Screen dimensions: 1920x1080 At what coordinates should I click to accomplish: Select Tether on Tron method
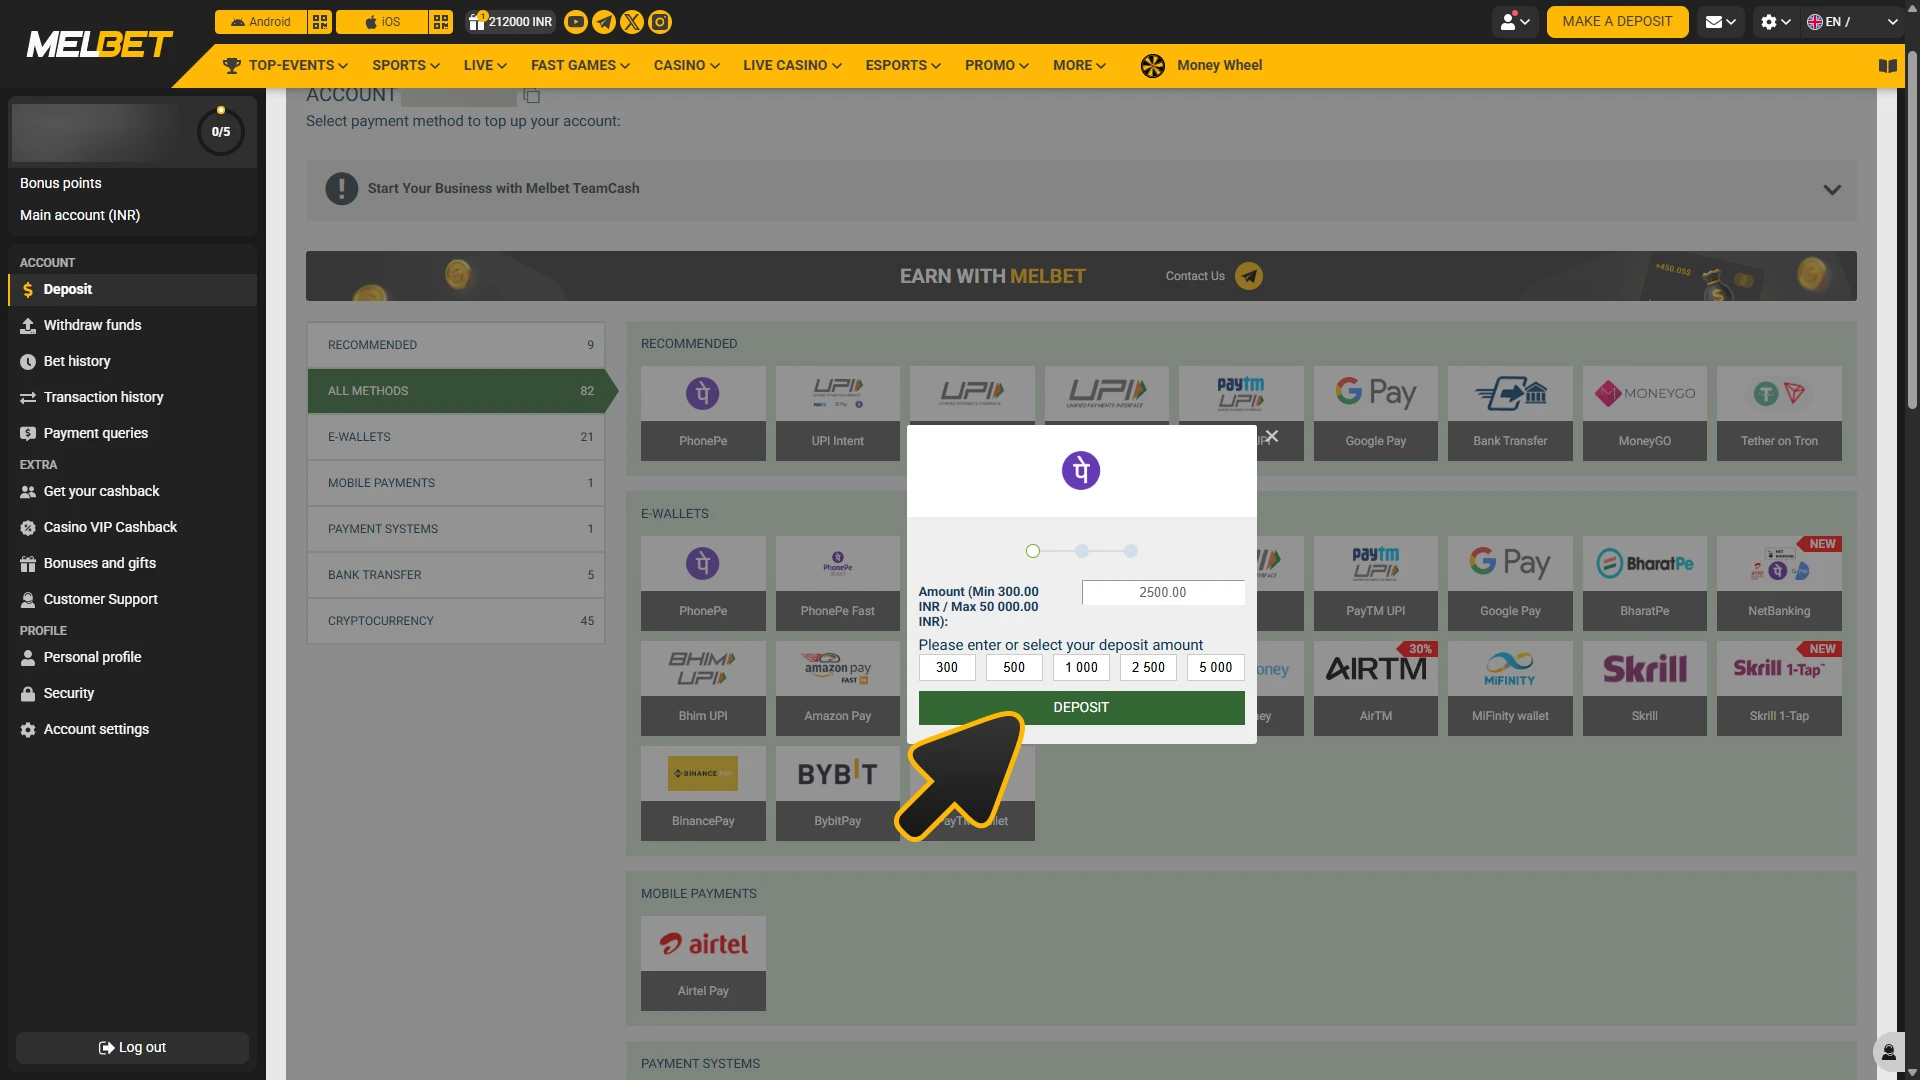click(x=1779, y=413)
